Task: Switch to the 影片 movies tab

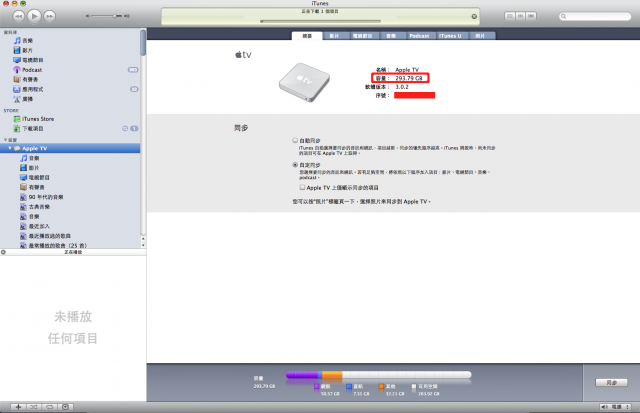Action: 334,36
